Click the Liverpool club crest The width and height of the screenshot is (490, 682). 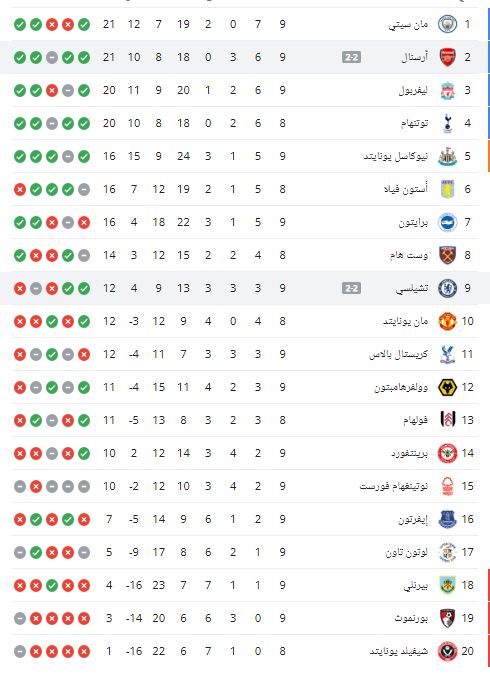[447, 90]
